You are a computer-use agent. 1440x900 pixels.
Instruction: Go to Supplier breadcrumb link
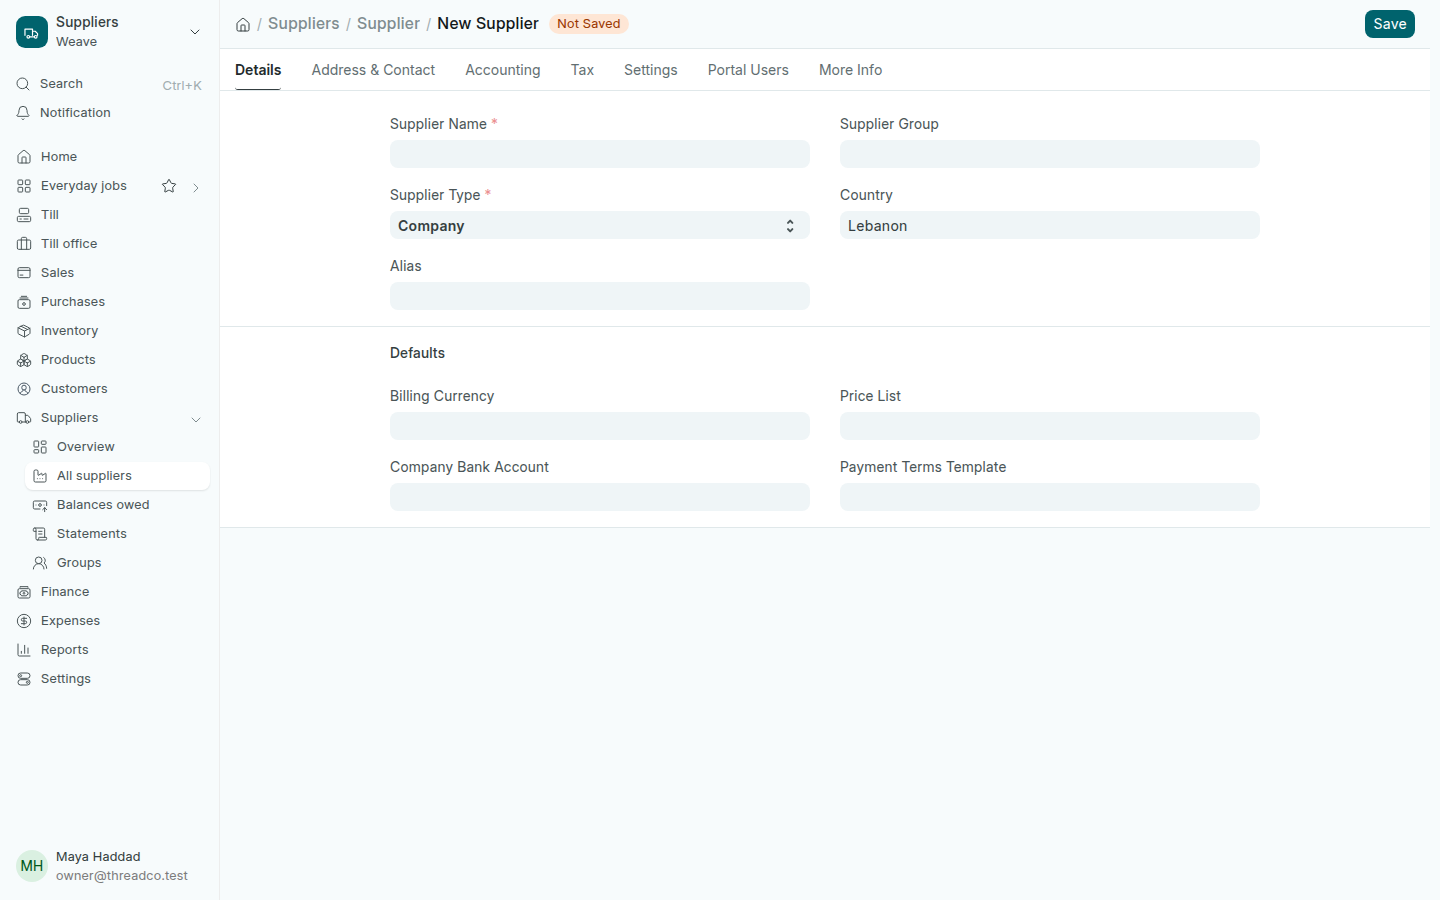[x=388, y=23]
